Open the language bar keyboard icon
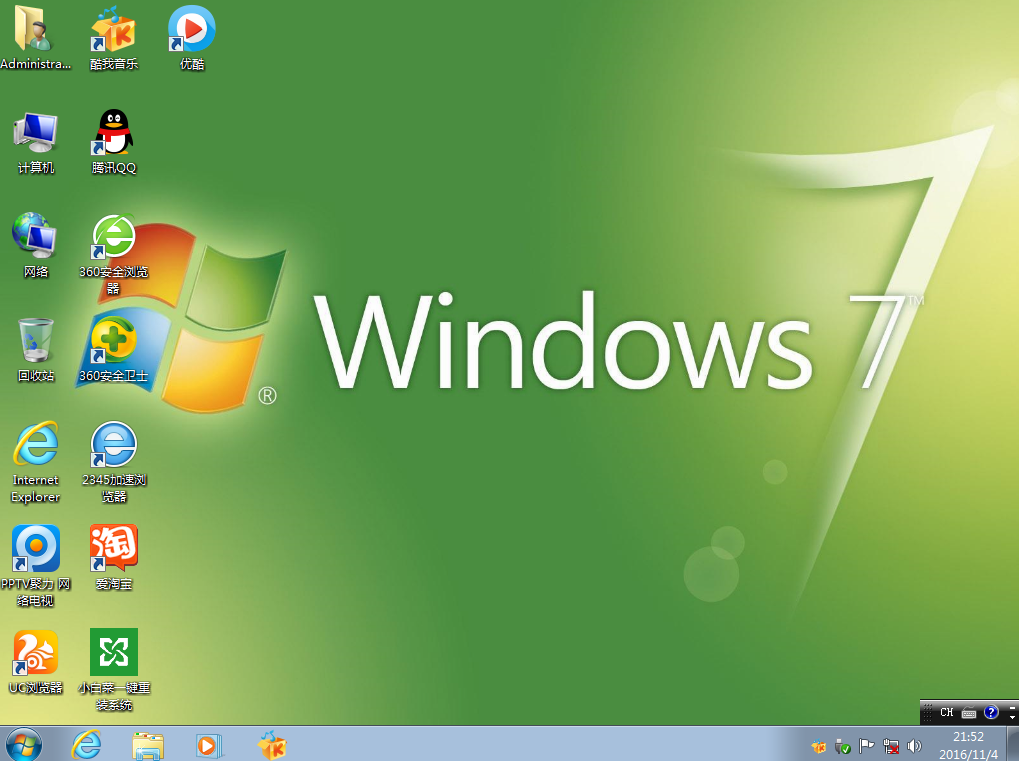 pos(969,713)
